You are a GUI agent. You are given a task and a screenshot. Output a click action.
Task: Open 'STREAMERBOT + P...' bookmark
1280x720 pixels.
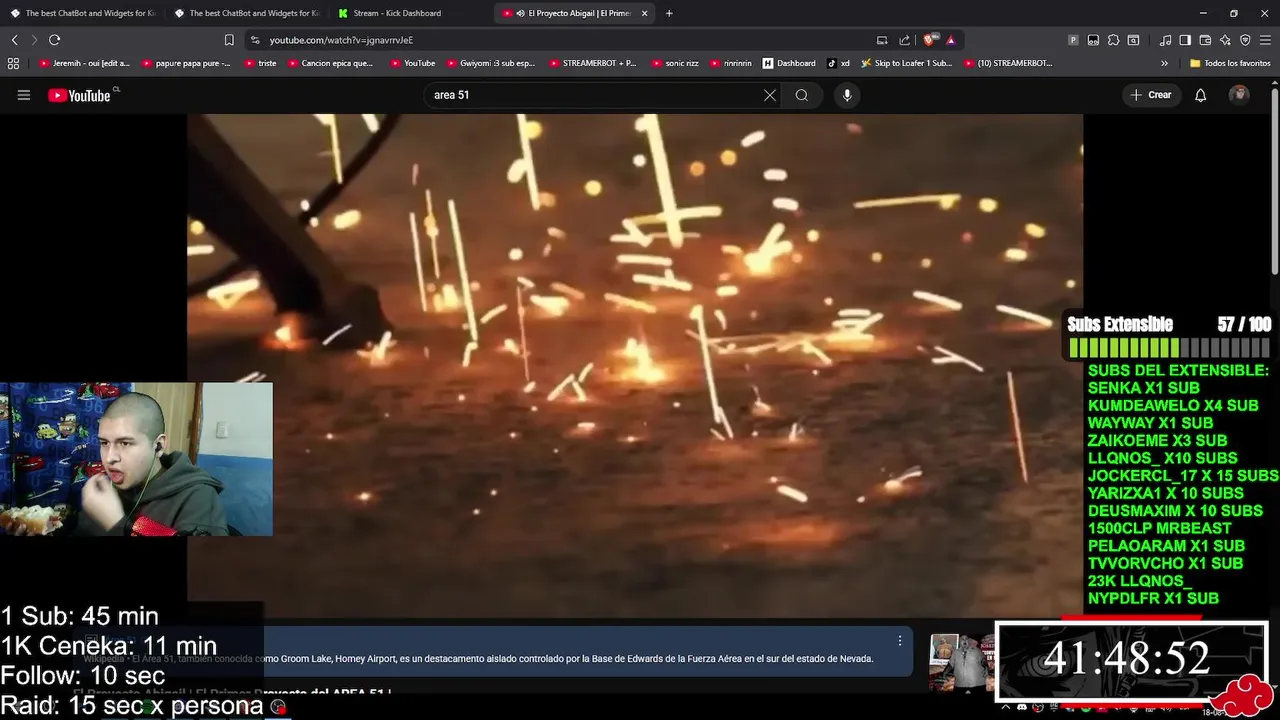click(x=593, y=63)
